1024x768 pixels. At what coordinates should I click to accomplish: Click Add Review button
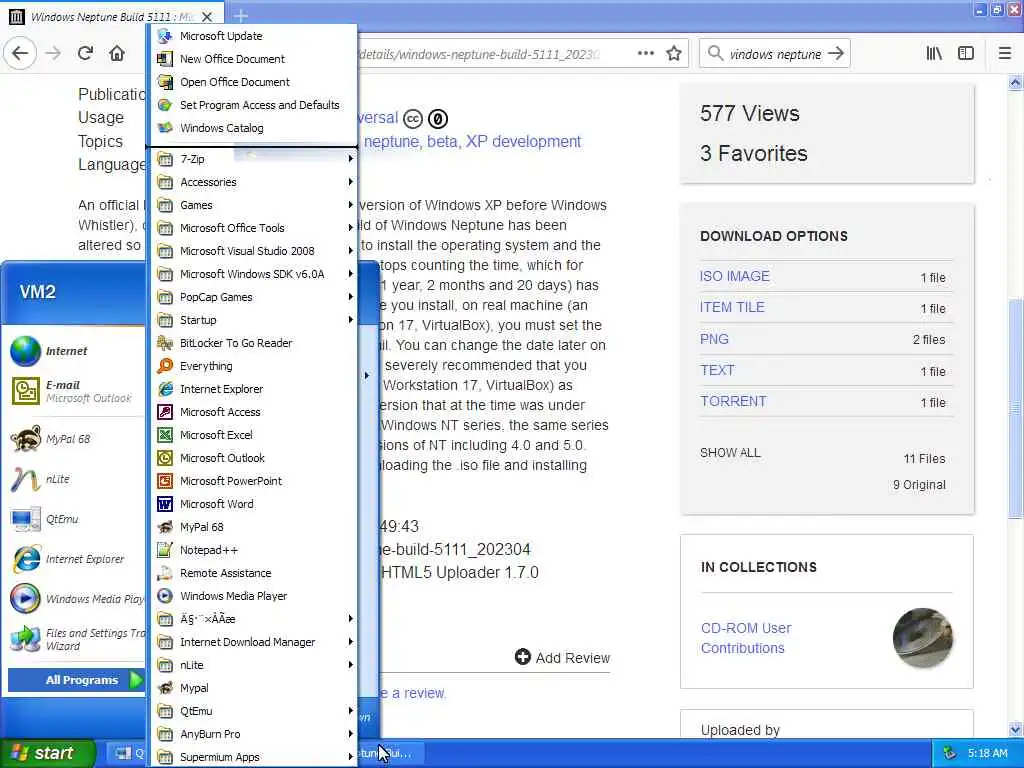[562, 658]
